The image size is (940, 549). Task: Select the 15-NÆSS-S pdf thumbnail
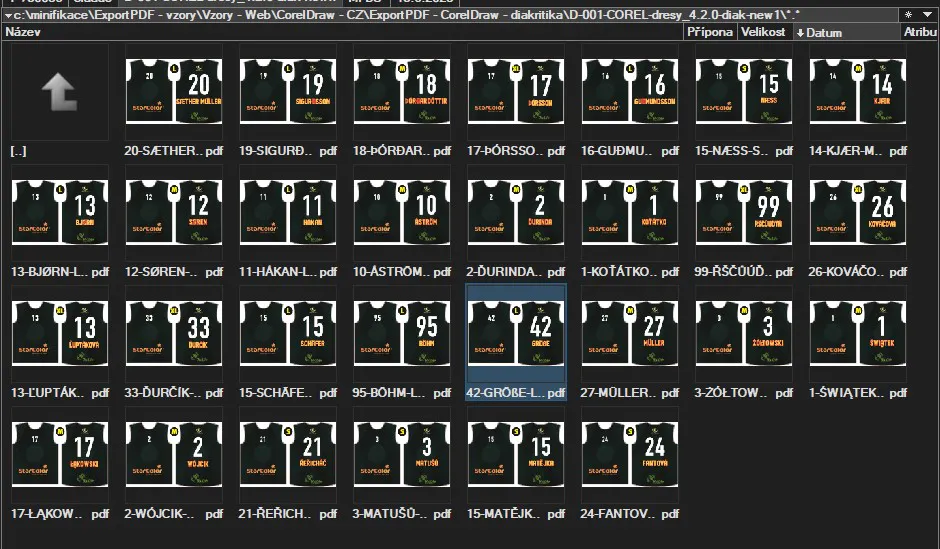(743, 92)
